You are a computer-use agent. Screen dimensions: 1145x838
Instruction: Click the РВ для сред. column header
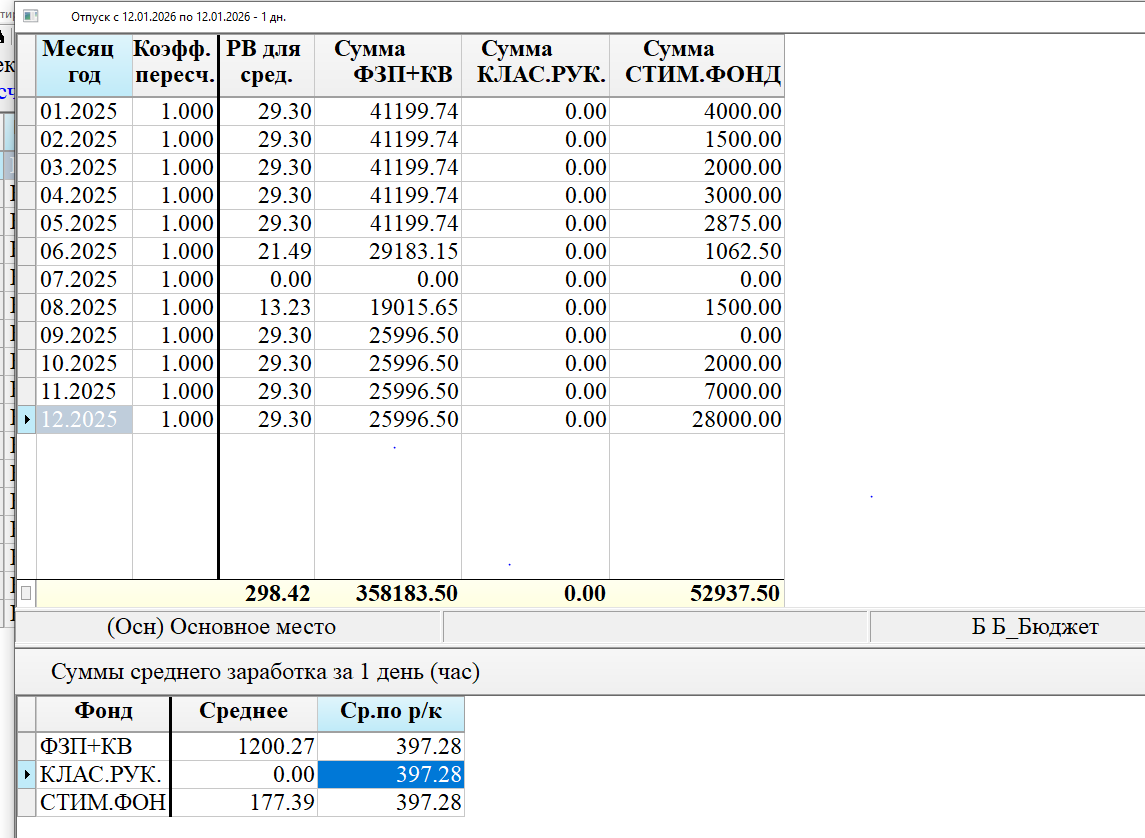point(266,63)
